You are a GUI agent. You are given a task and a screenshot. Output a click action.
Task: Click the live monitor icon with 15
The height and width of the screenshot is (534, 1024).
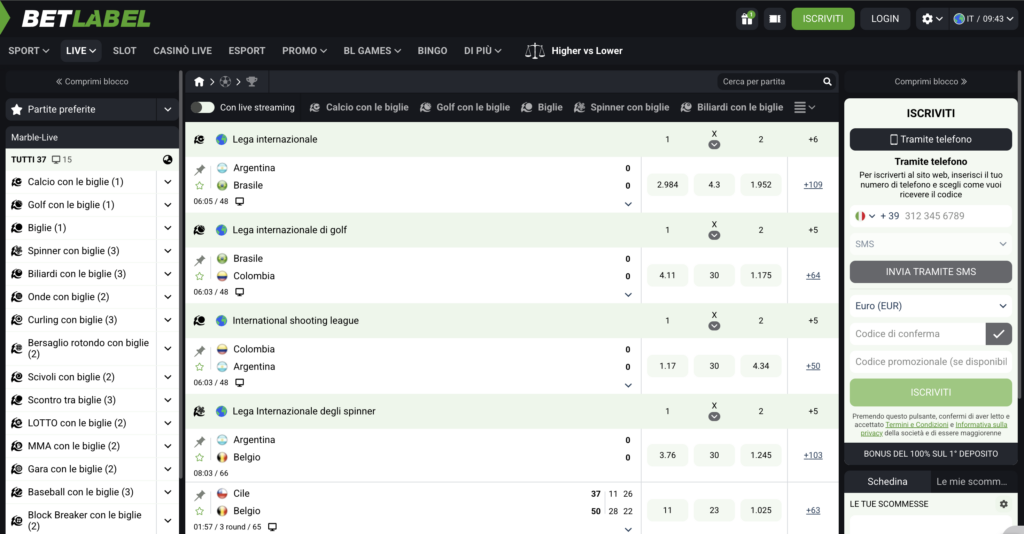pyautogui.click(x=56, y=159)
